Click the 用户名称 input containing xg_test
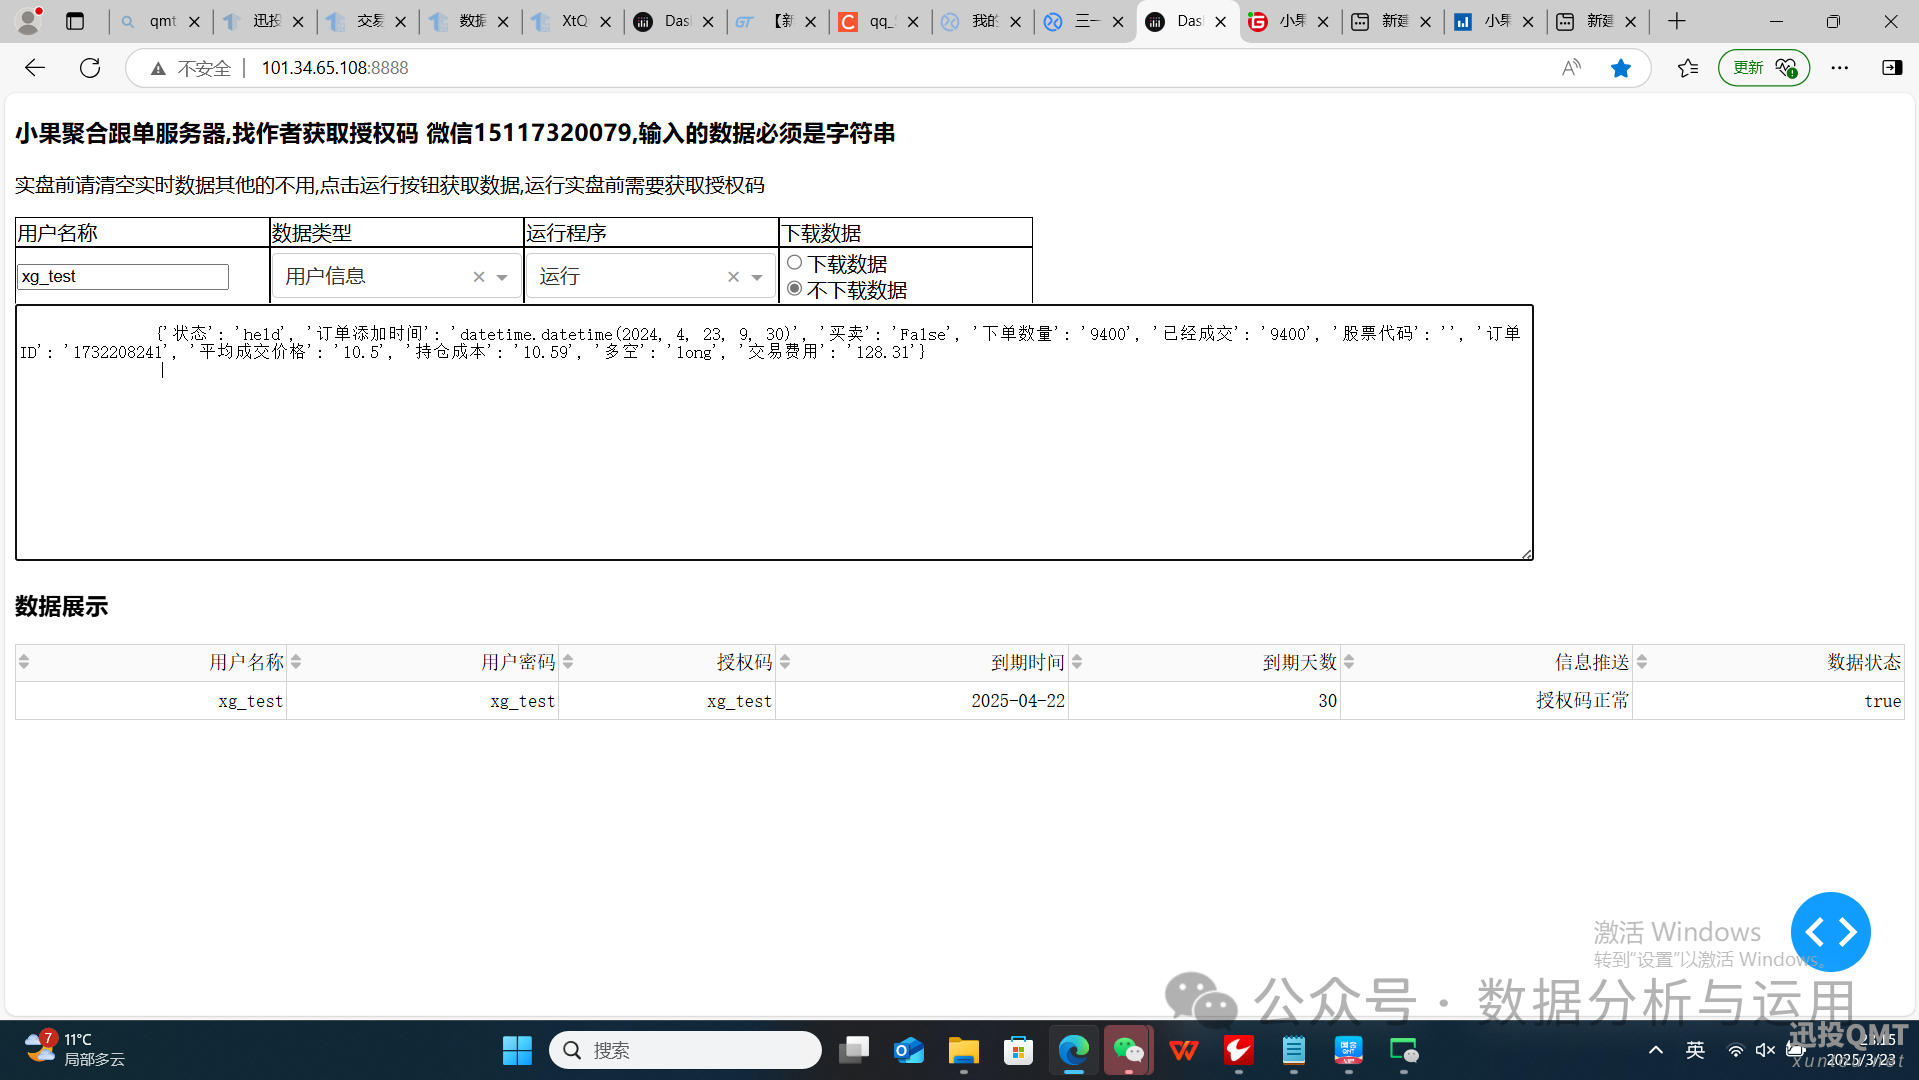The width and height of the screenshot is (1919, 1080). coord(123,277)
